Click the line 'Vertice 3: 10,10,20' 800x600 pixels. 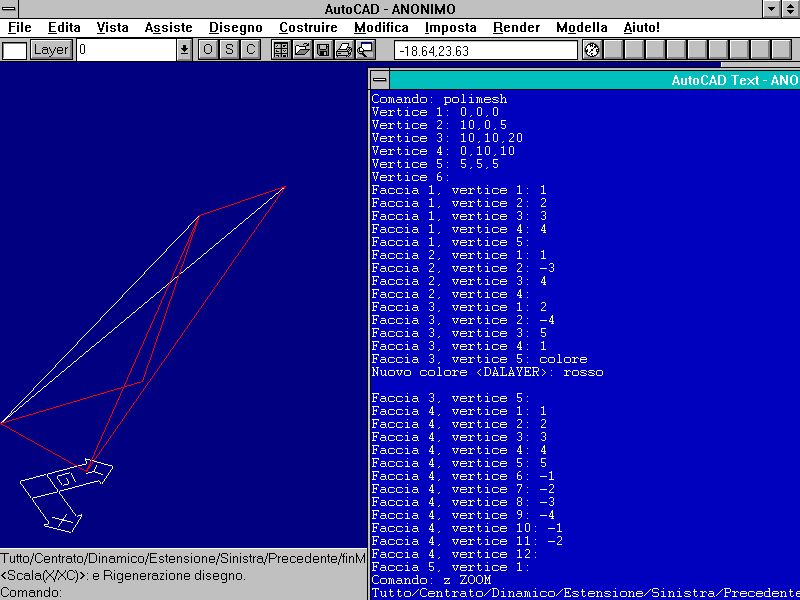[447, 138]
